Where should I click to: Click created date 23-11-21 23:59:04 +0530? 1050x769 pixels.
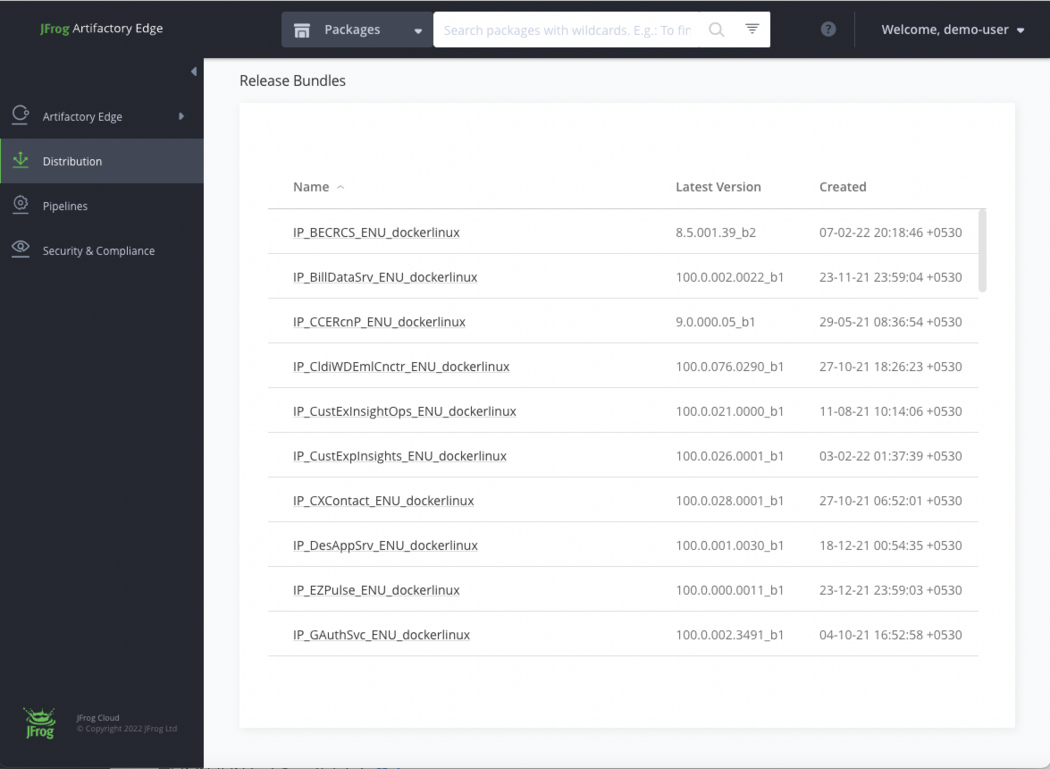click(x=891, y=277)
